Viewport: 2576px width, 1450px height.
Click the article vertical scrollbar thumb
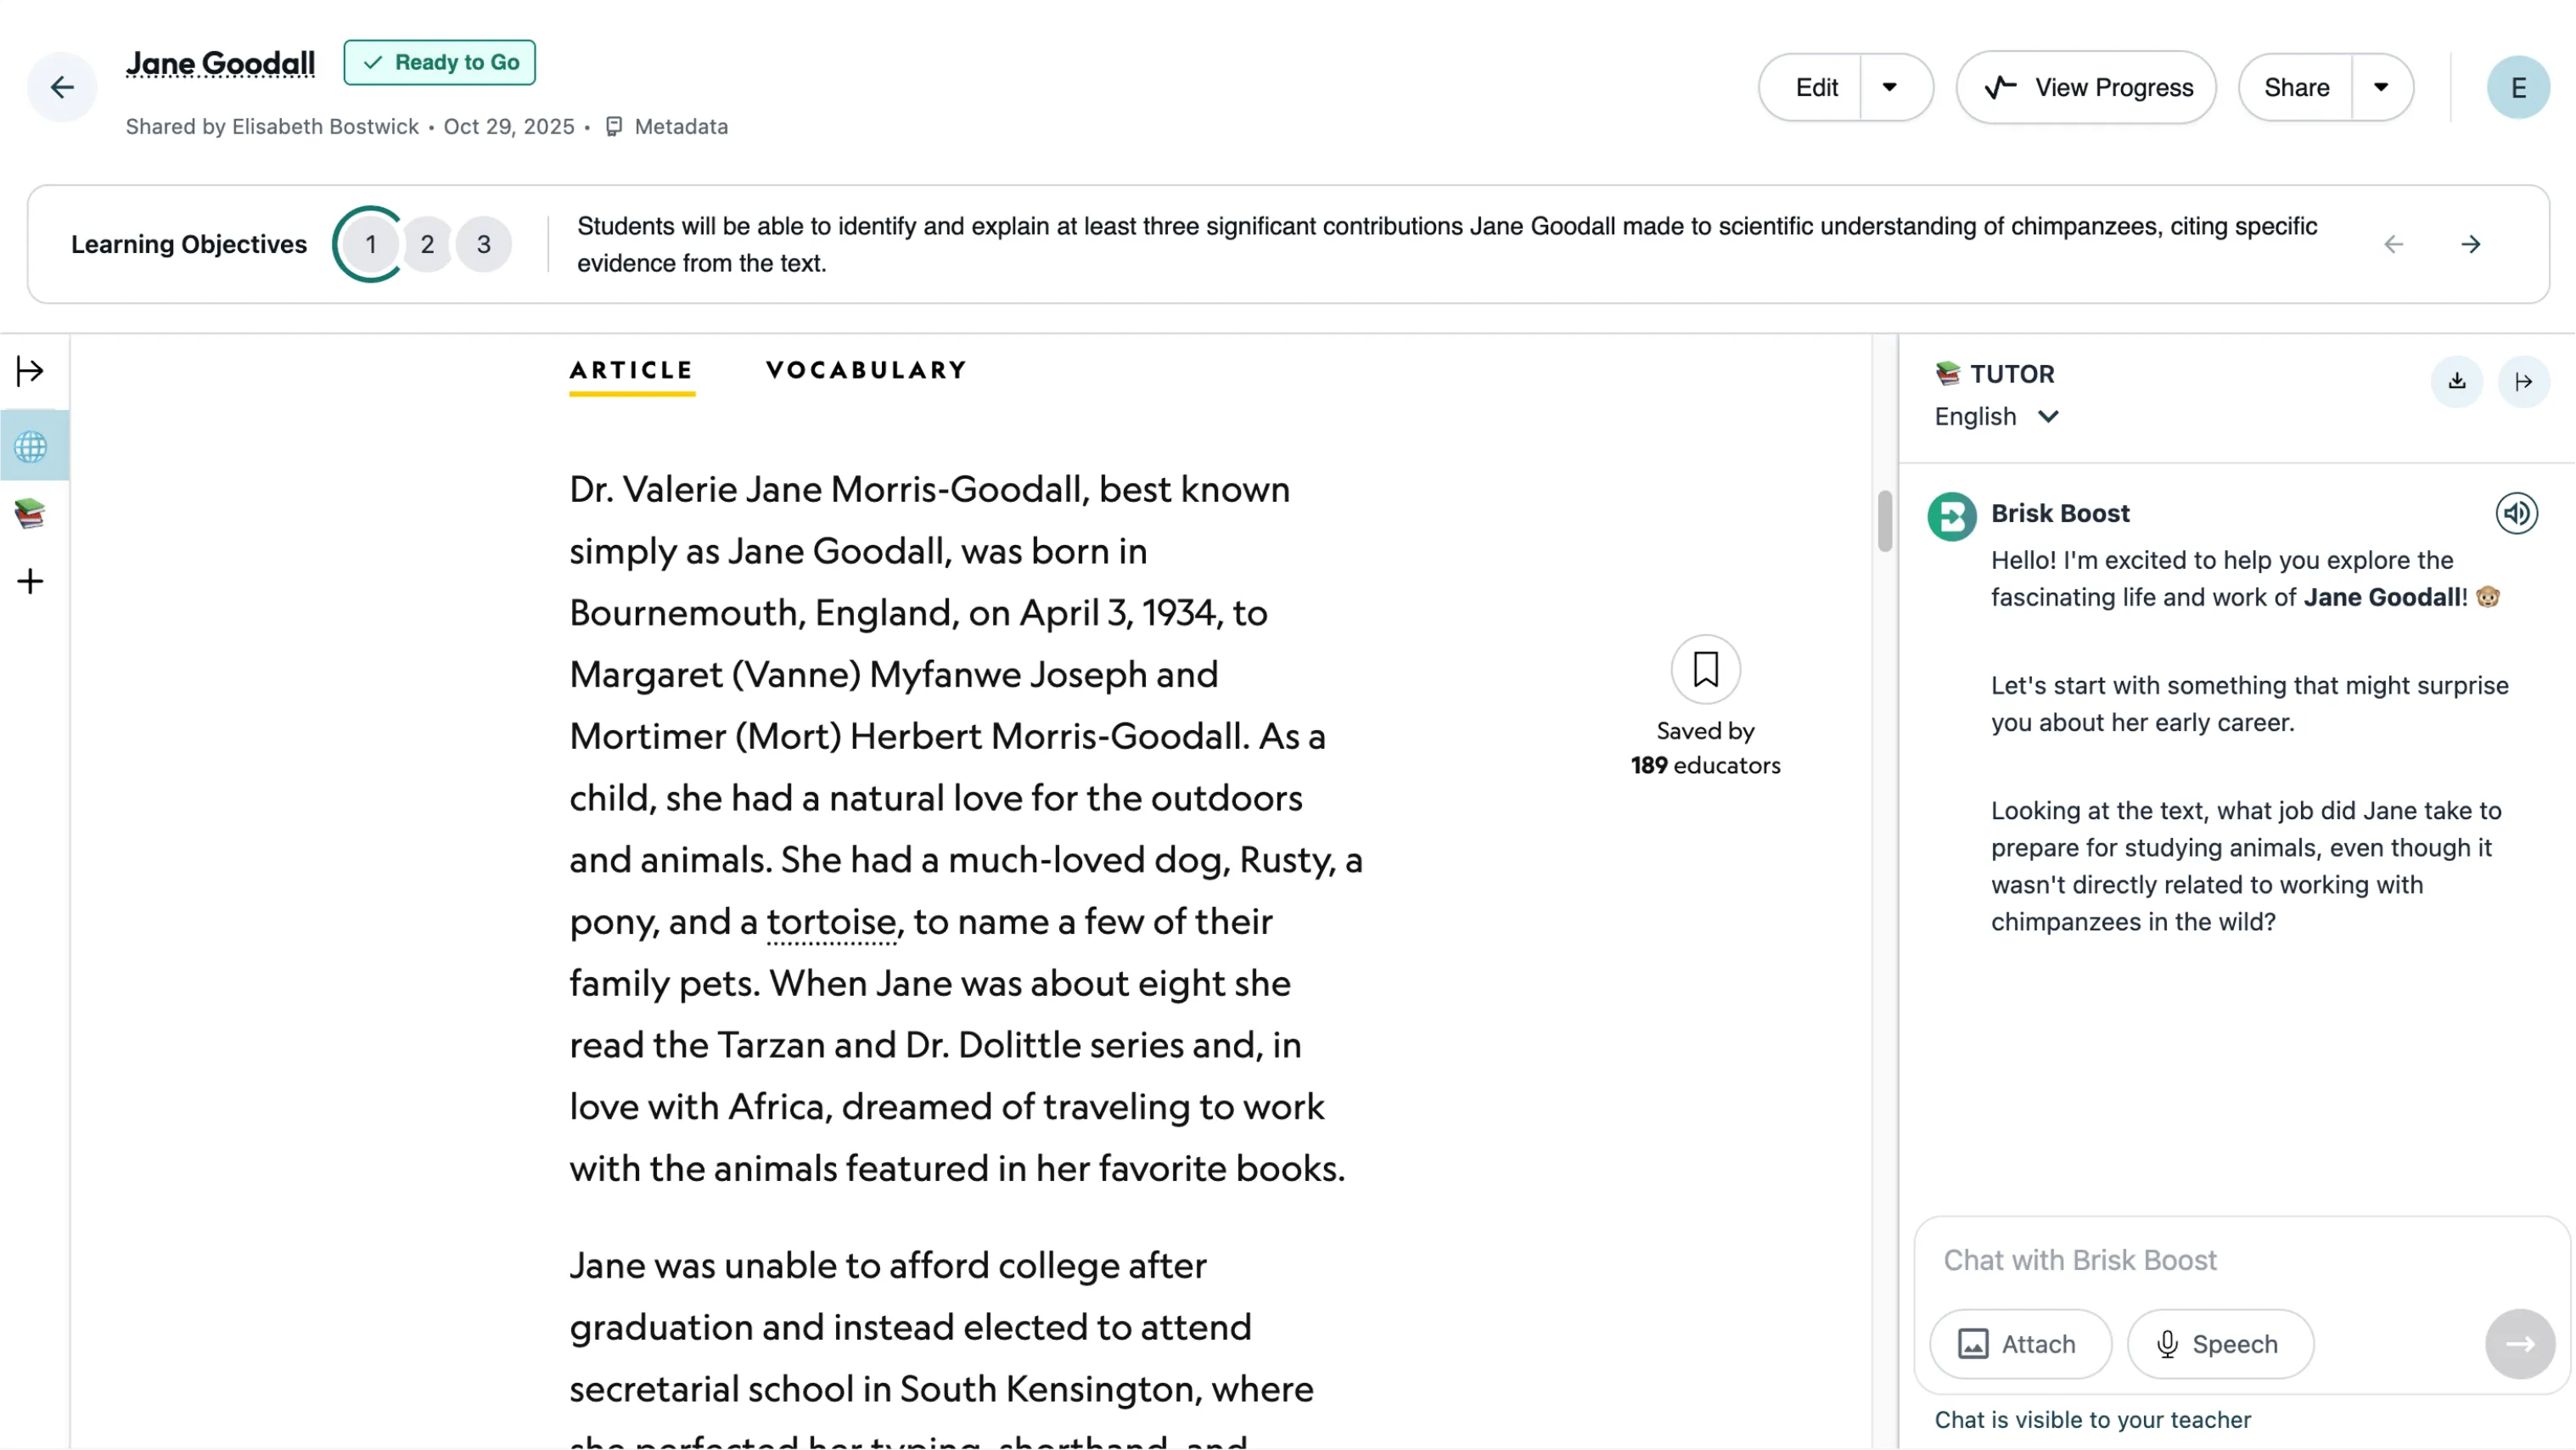tap(1884, 520)
